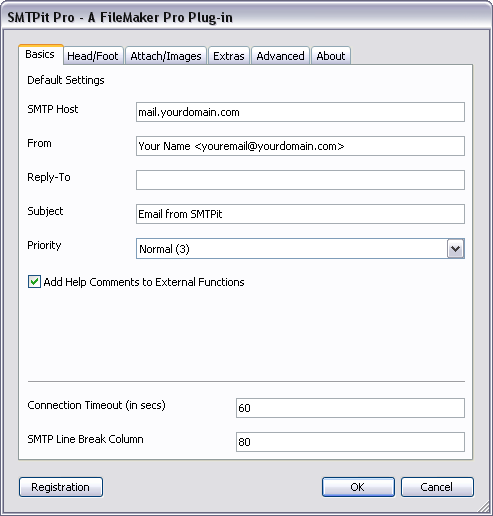Uncheck Add Help Comments to External Functions
This screenshot has height=516, width=493.
pos(34,282)
